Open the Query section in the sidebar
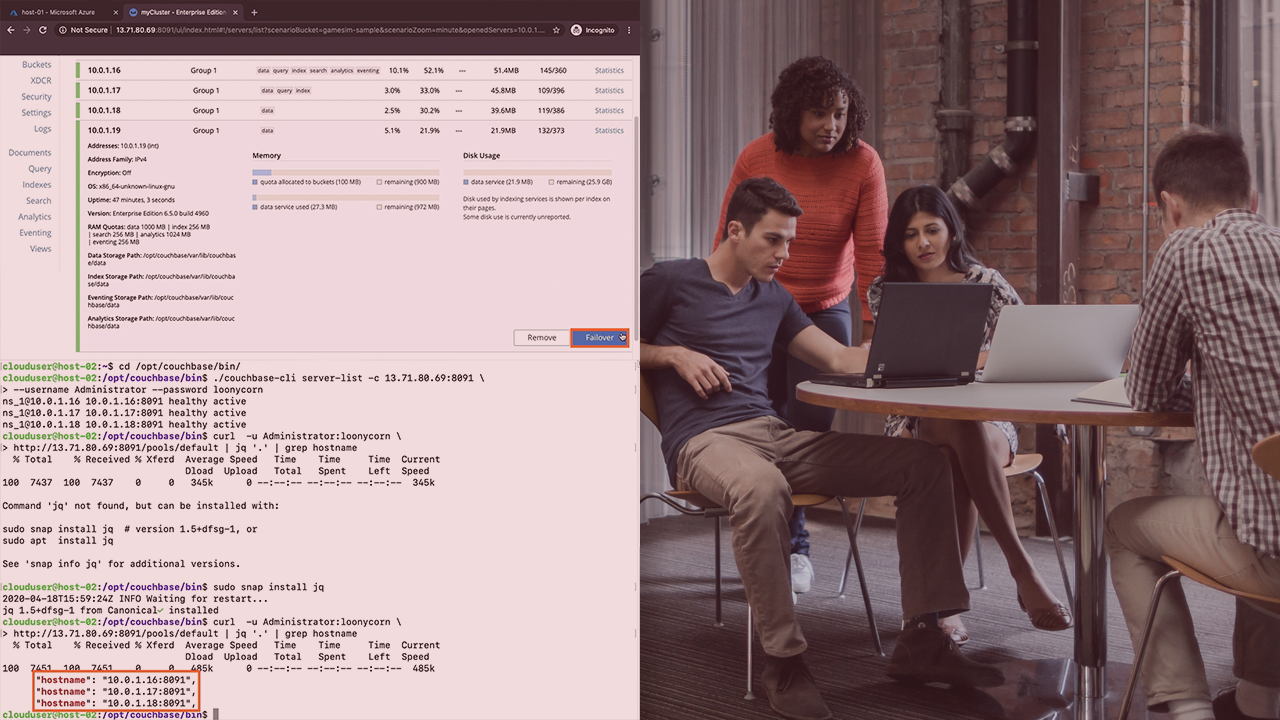Viewport: 1280px width, 720px height. click(39, 169)
